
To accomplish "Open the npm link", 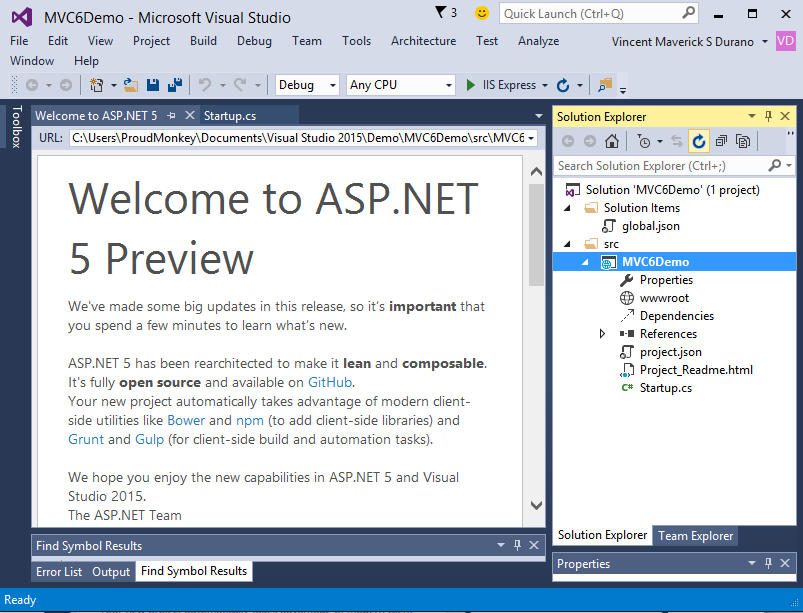I will [249, 421].
